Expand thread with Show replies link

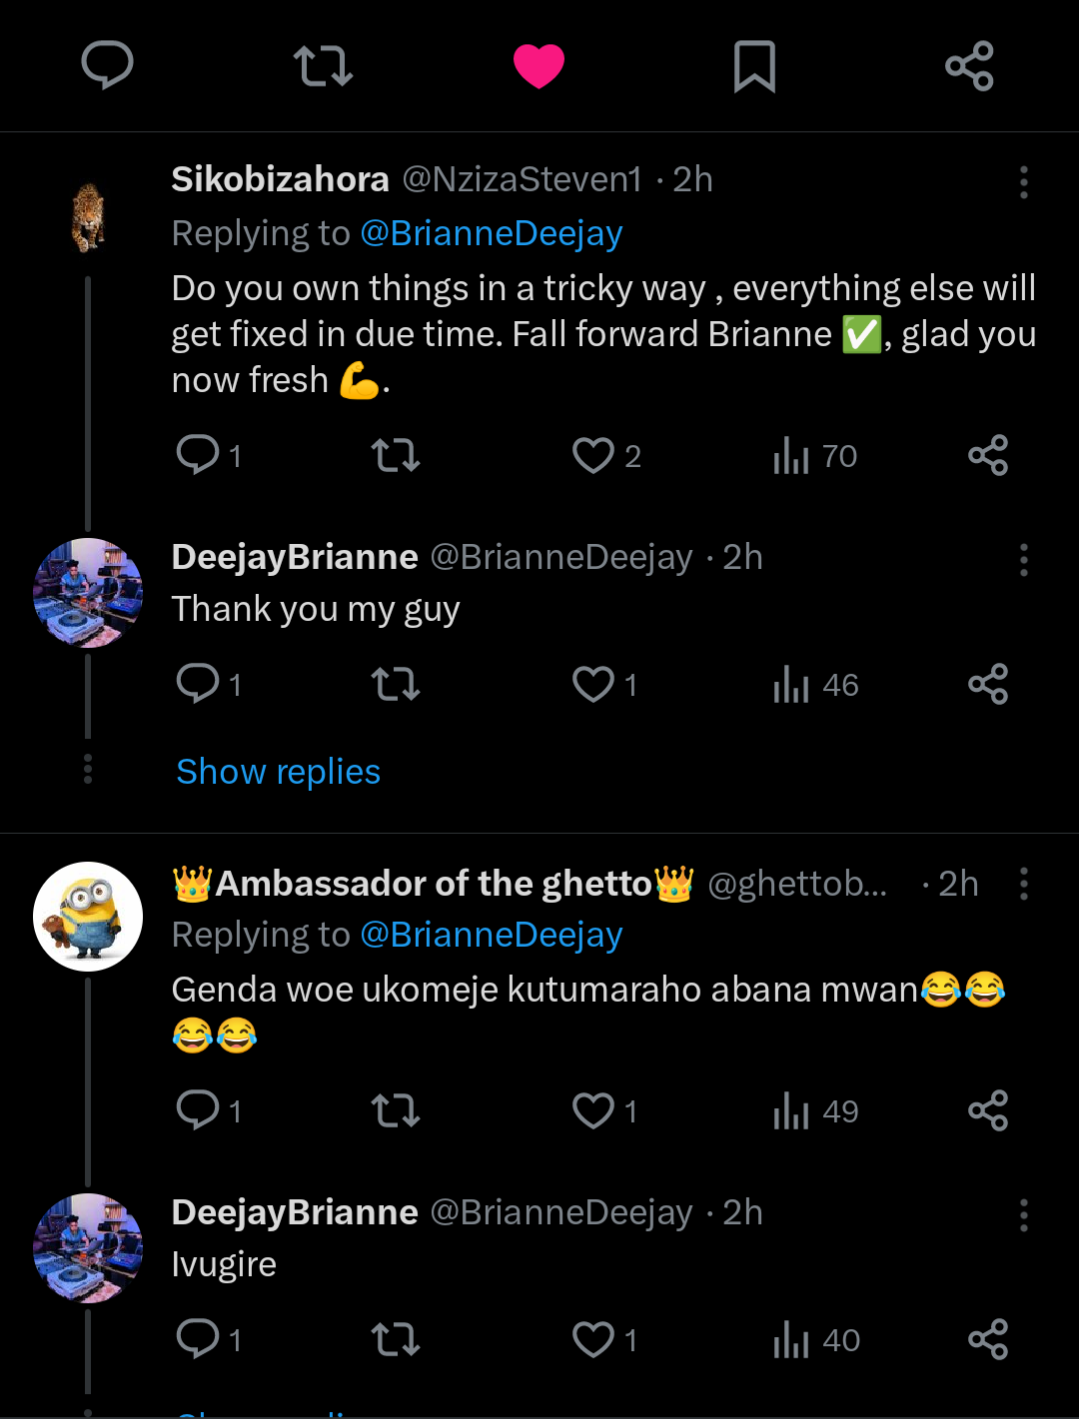click(278, 772)
